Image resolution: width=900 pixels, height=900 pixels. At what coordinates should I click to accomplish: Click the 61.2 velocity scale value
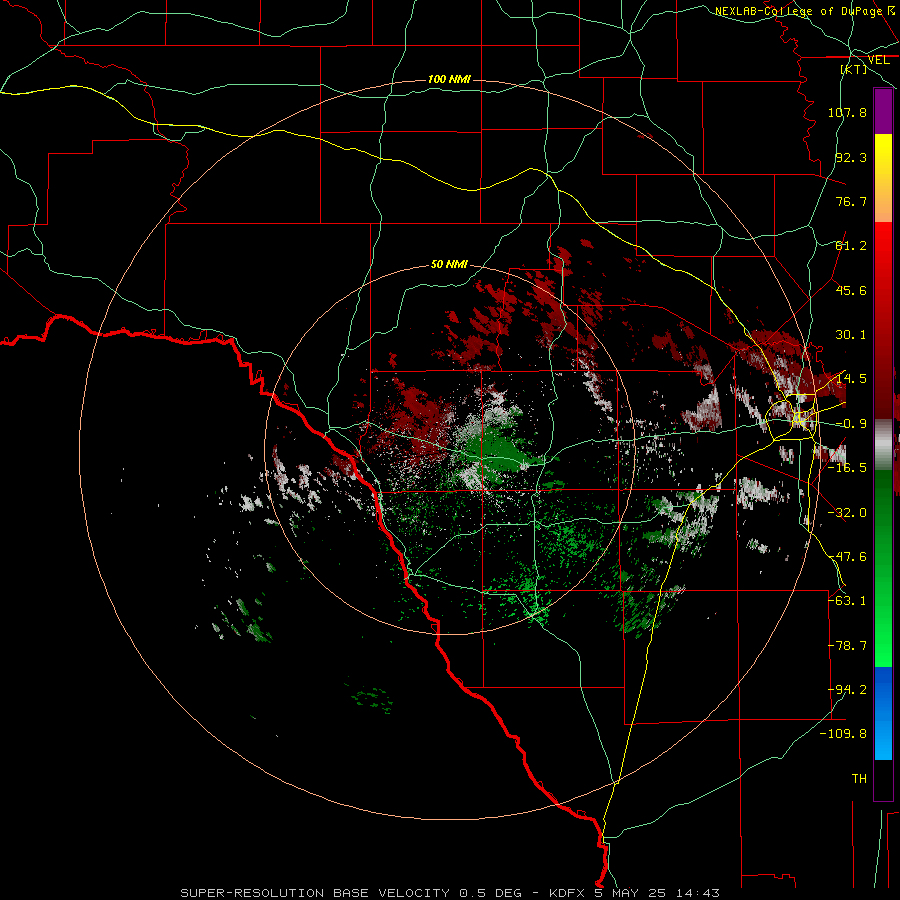[x=851, y=246]
